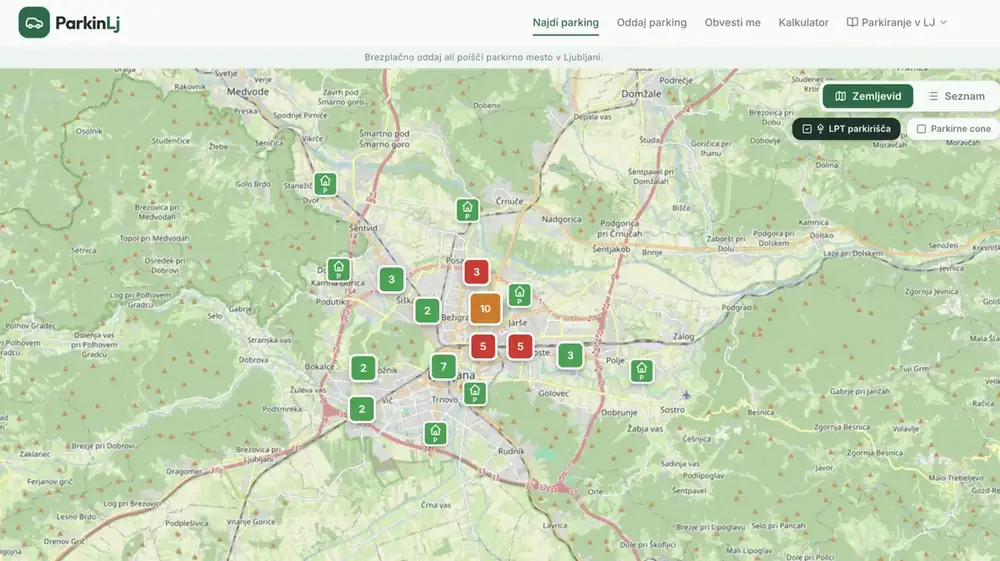Image resolution: width=1000 pixels, height=561 pixels.
Task: Expand green 2 cluster beside Bežigrad
Action: [427, 311]
